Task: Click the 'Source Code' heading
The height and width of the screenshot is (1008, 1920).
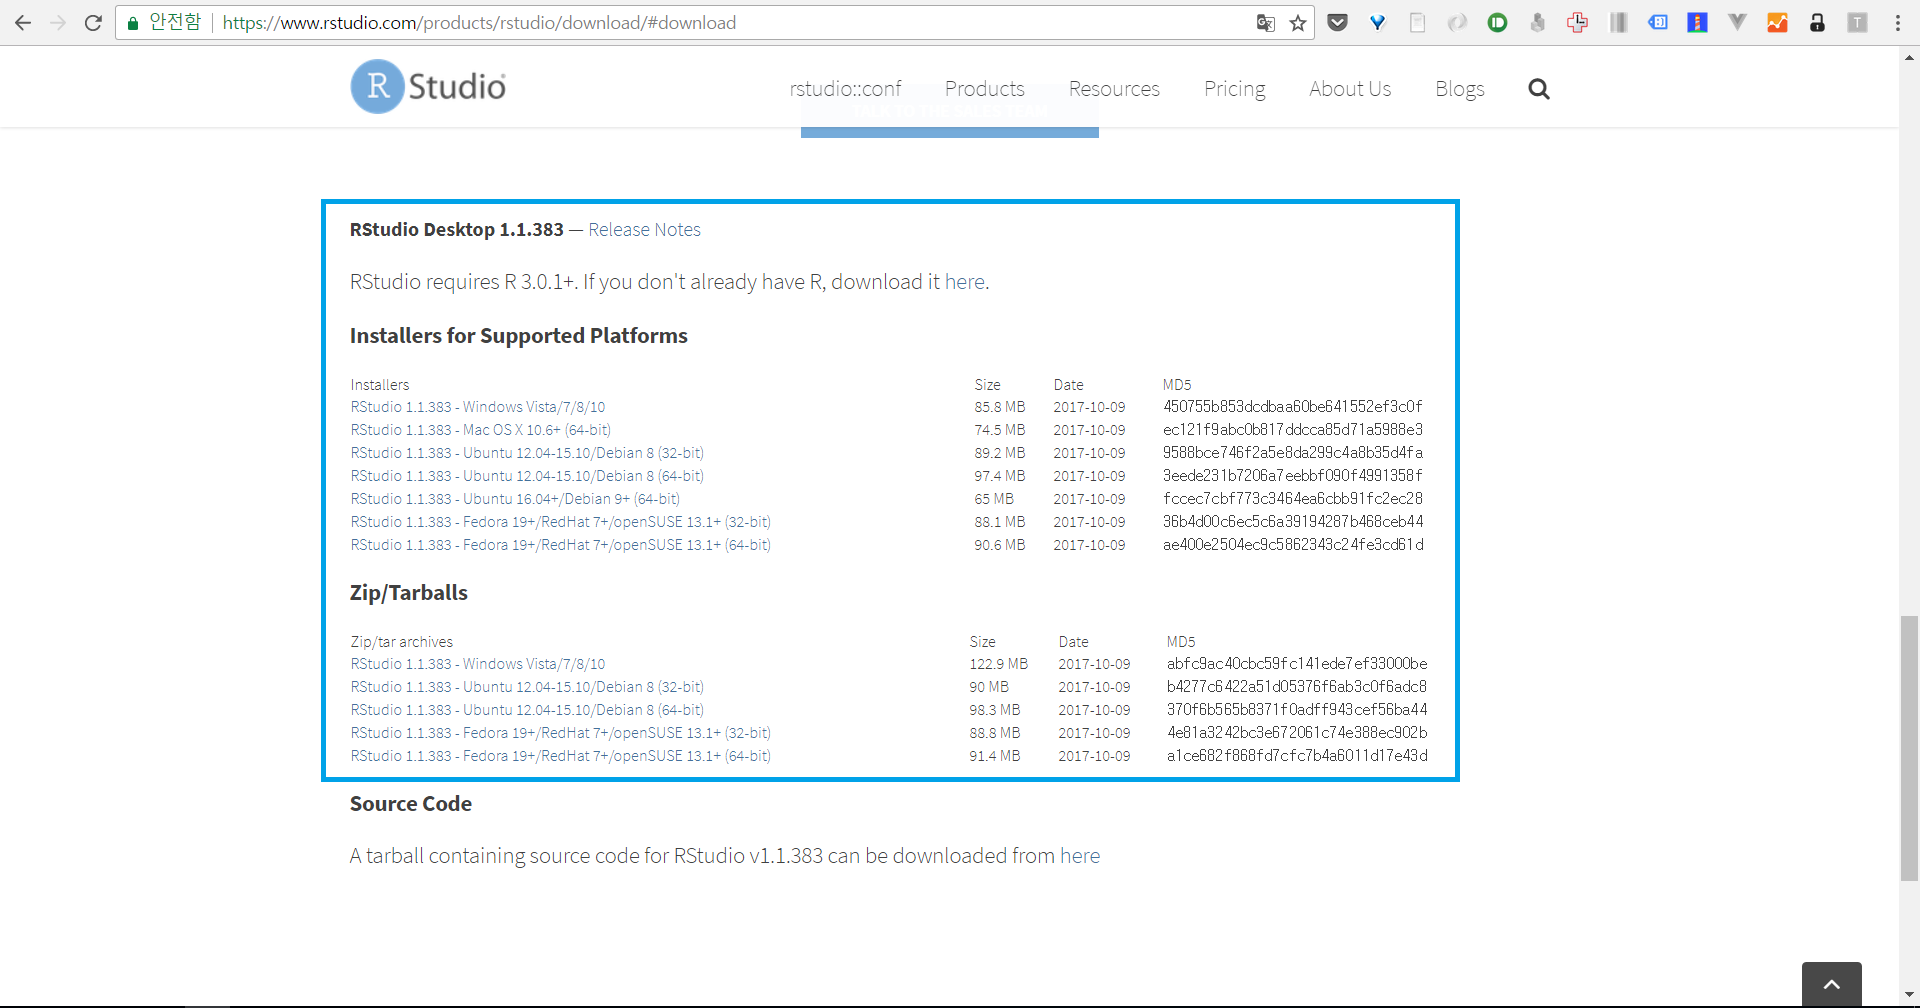Action: pos(411,804)
